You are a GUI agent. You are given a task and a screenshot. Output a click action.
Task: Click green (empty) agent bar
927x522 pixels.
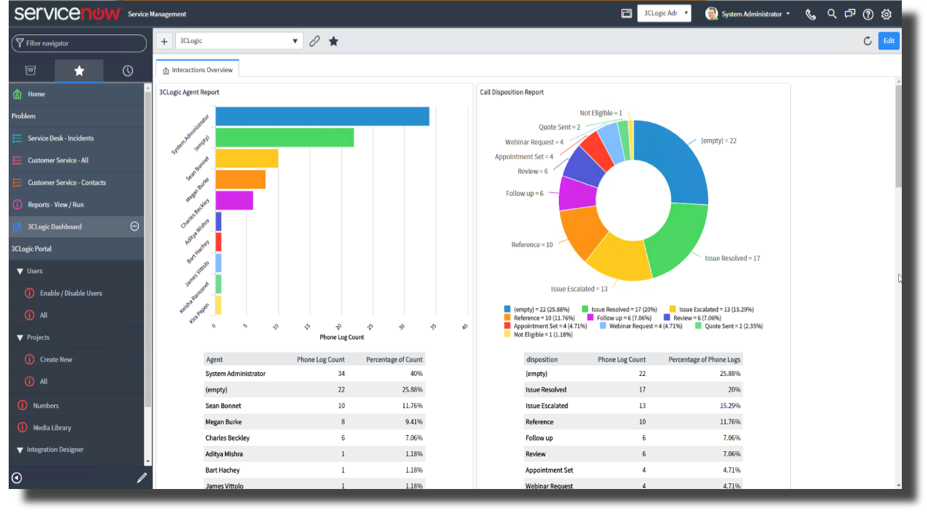(x=284, y=137)
